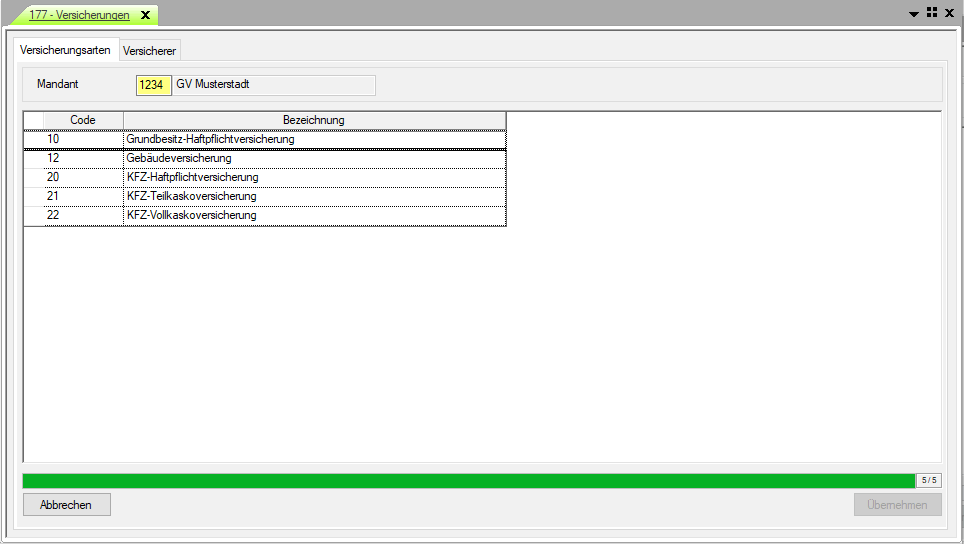Image resolution: width=964 pixels, height=544 pixels.
Task: Click the Übernehmen button
Action: [x=897, y=505]
